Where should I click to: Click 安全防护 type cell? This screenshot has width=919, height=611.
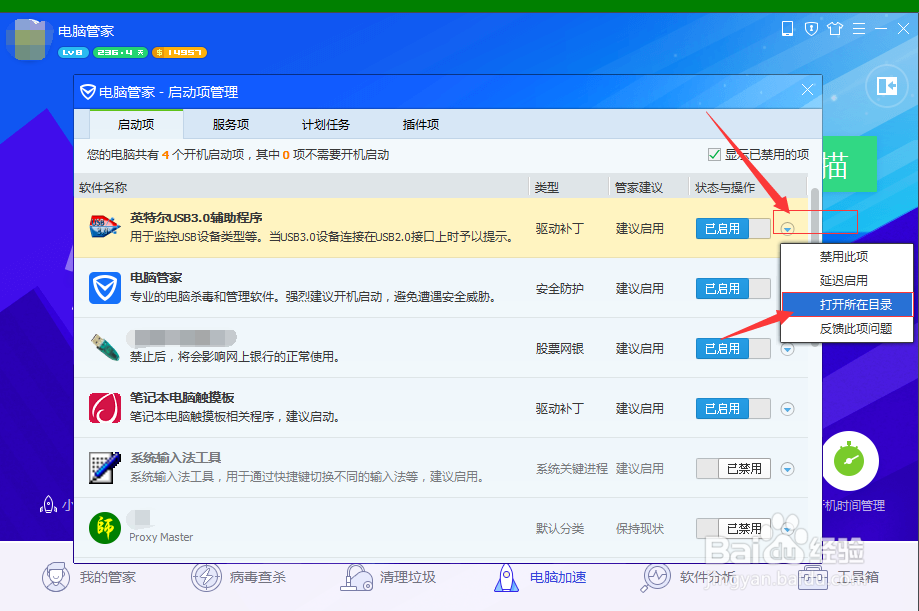(x=560, y=288)
